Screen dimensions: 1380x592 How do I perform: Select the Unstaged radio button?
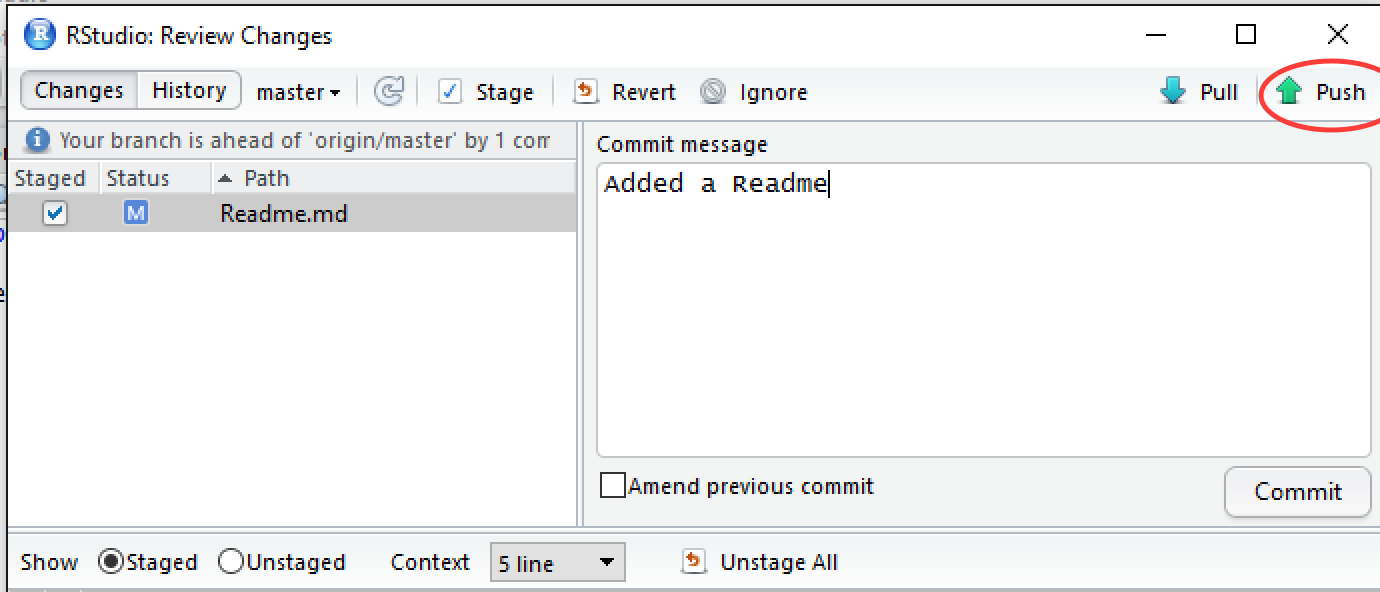pos(232,562)
